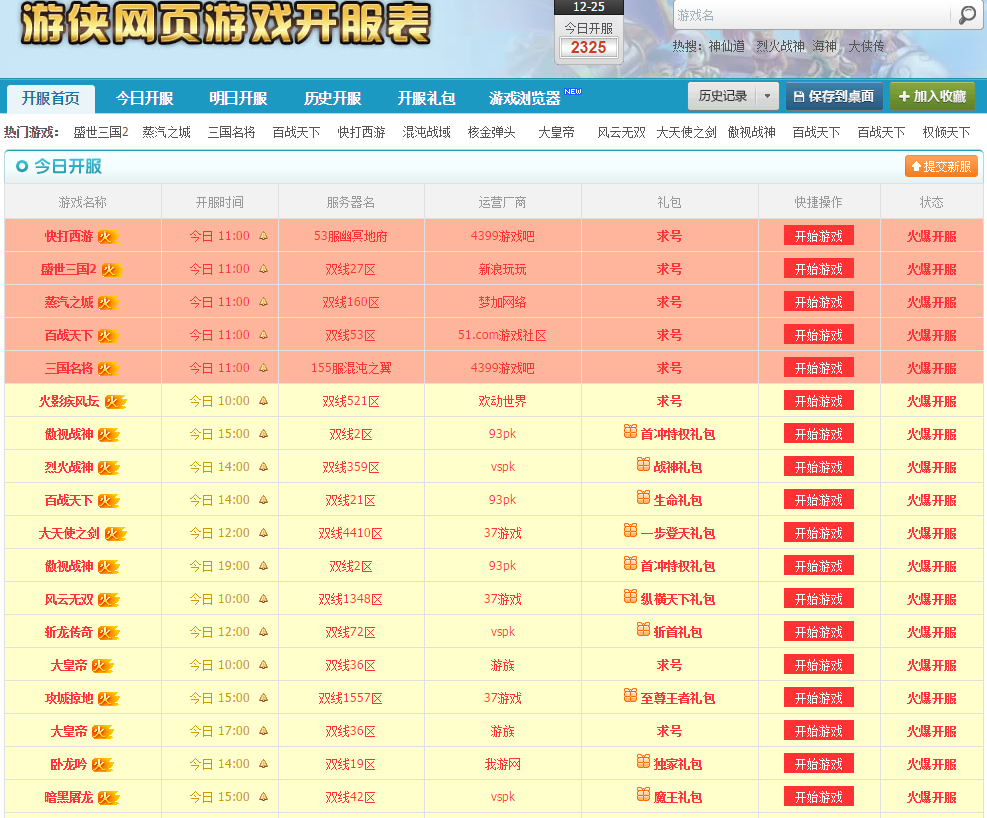This screenshot has height=818, width=987.
Task: Open hot game link 混沌战域
Action: (427, 132)
